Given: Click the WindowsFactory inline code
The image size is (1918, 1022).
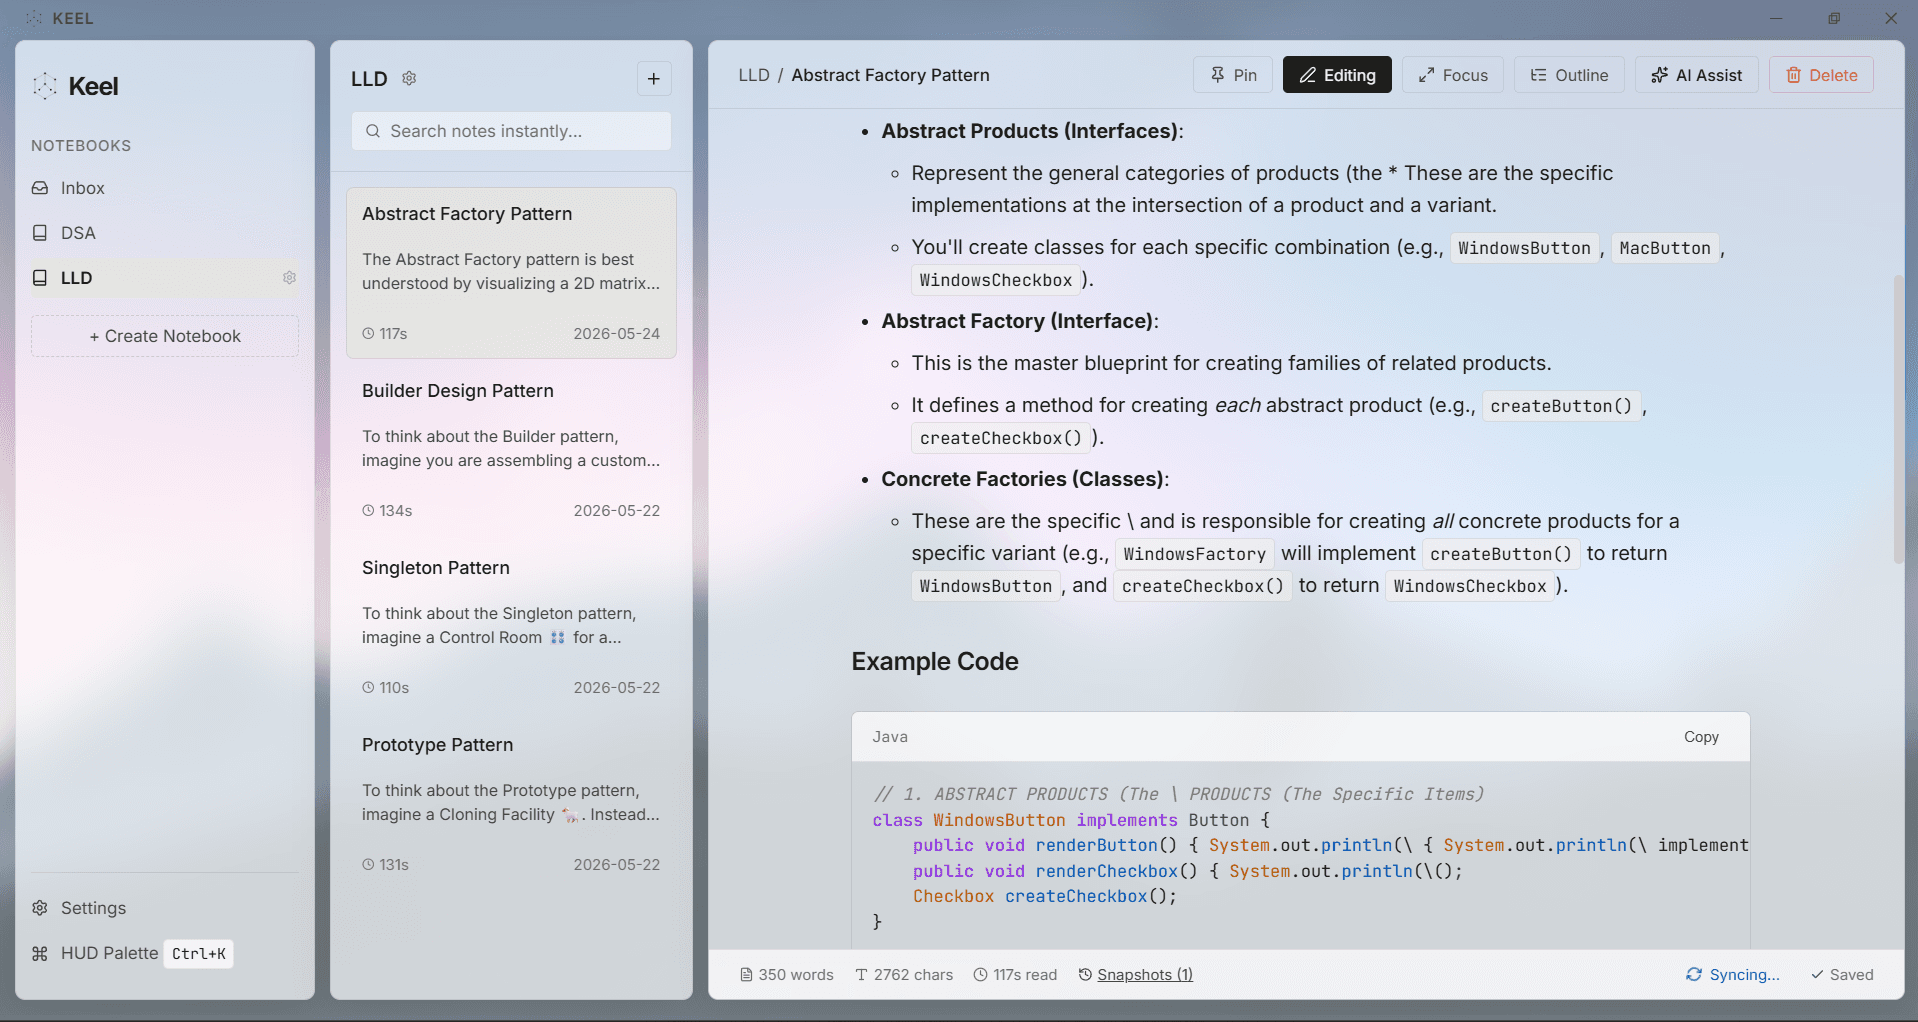Looking at the screenshot, I should 1195,554.
